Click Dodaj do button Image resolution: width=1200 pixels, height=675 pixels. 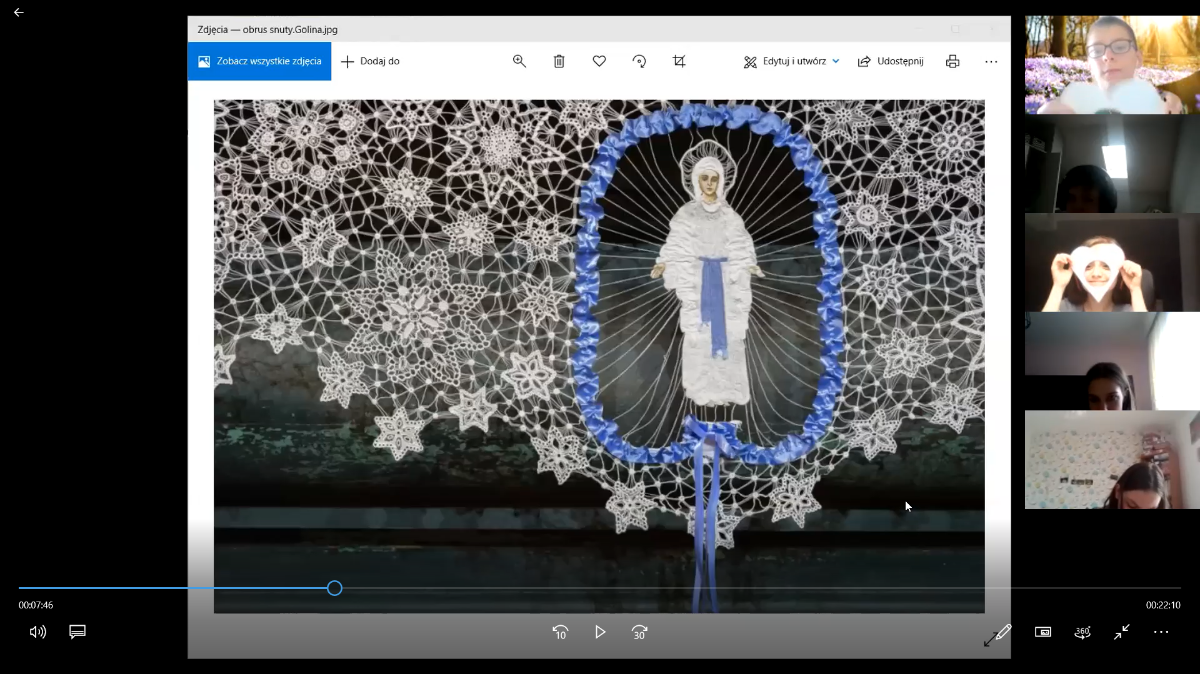click(370, 61)
